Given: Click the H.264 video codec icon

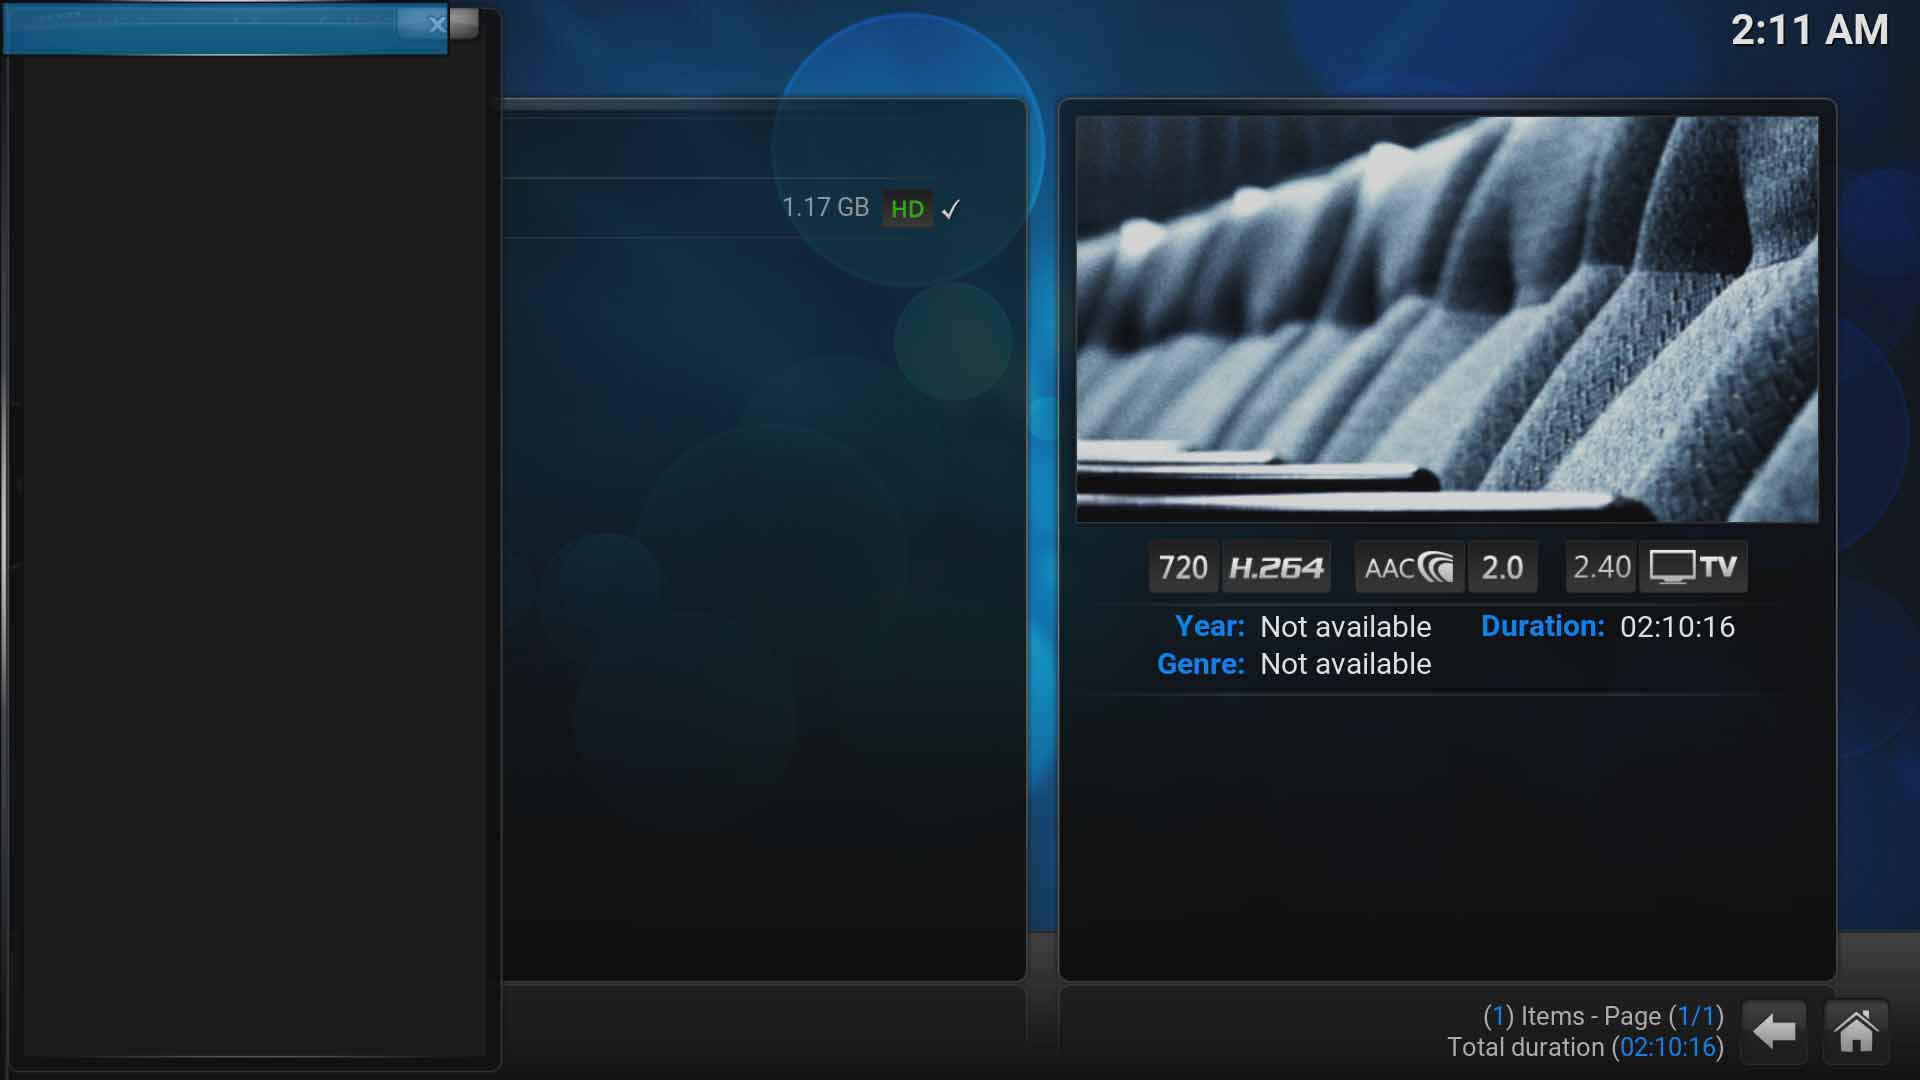Looking at the screenshot, I should [1276, 568].
